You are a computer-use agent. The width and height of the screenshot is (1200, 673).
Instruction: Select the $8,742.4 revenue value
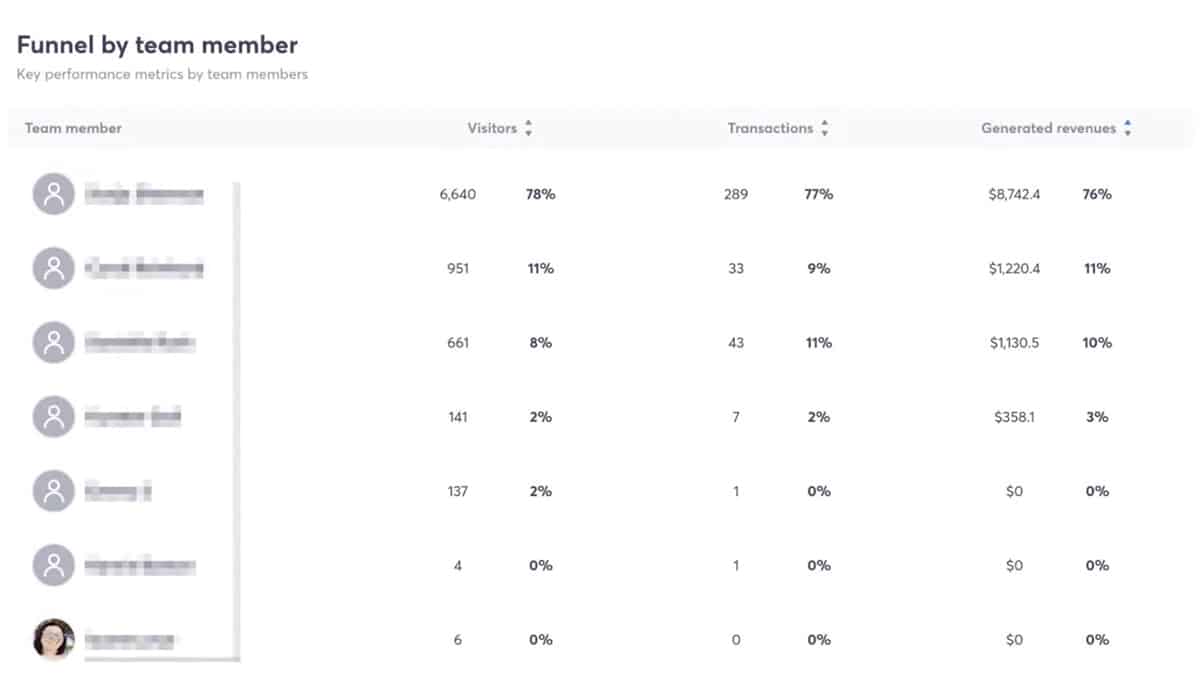[x=1014, y=194]
